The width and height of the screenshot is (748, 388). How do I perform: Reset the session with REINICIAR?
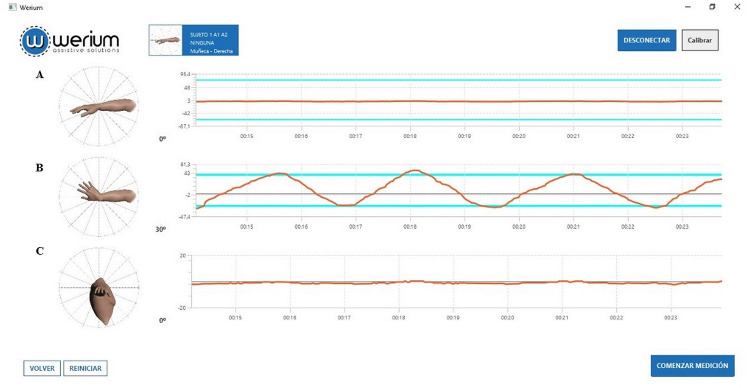85,368
